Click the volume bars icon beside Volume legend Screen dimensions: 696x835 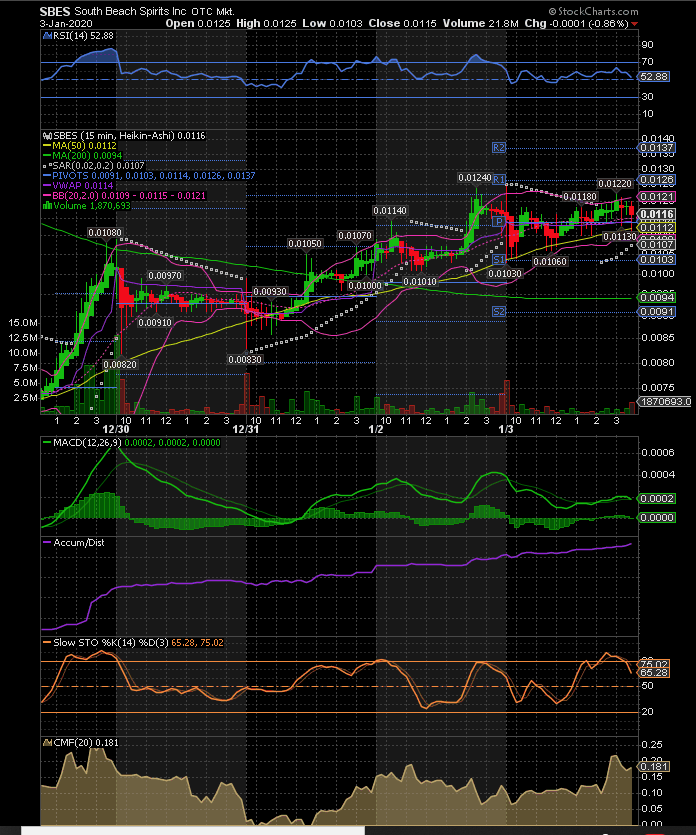tap(47, 206)
